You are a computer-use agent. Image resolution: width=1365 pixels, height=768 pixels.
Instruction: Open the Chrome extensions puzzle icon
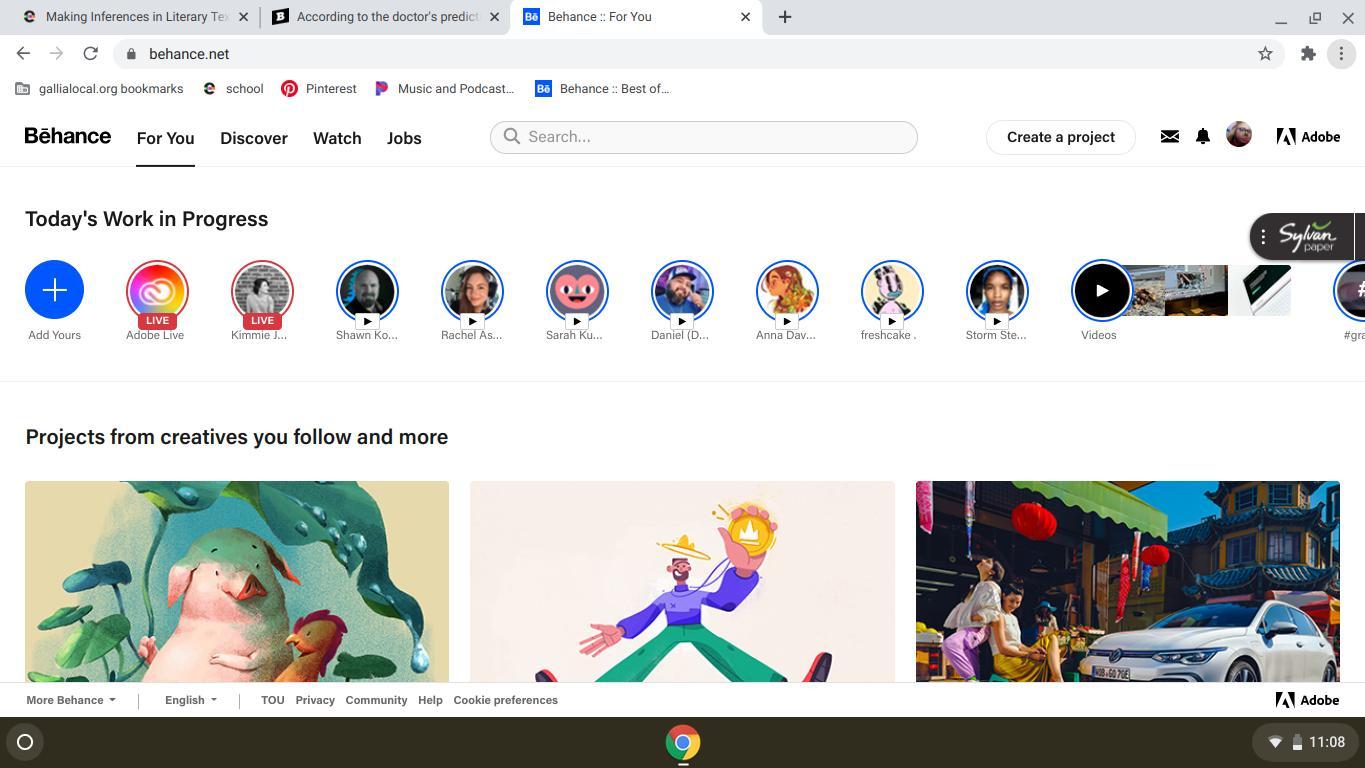point(1308,54)
